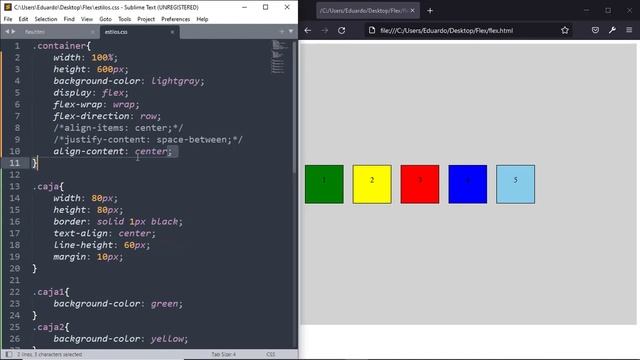Viewport: 640px width, 360px height.
Task: Add a new editor tab
Action: tap(282, 31)
